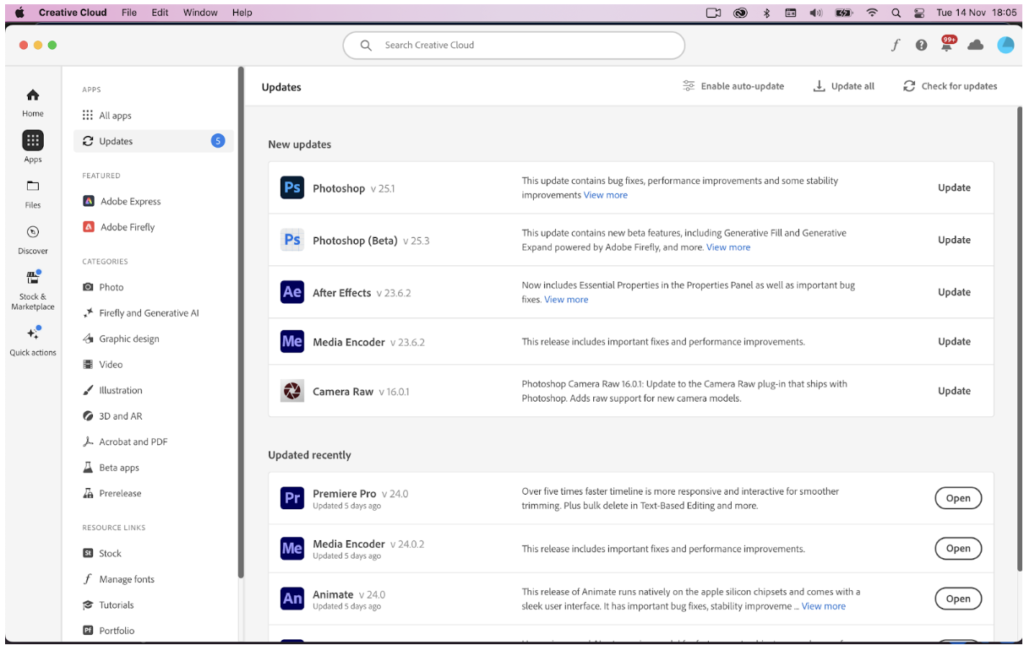
Task: Open Adobe Express from Featured list
Action: tap(122, 201)
